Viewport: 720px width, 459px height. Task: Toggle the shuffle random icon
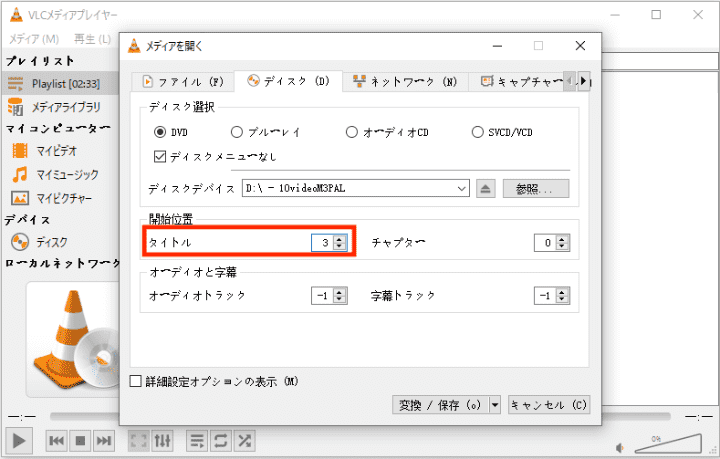tap(244, 441)
